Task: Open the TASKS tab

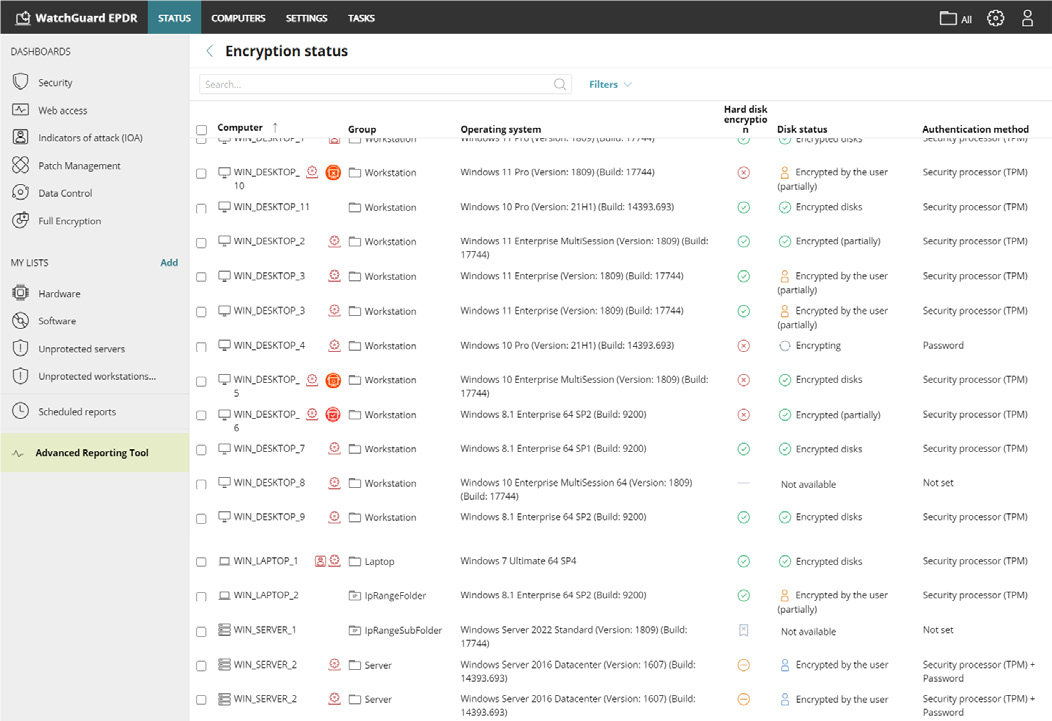Action: (x=361, y=18)
